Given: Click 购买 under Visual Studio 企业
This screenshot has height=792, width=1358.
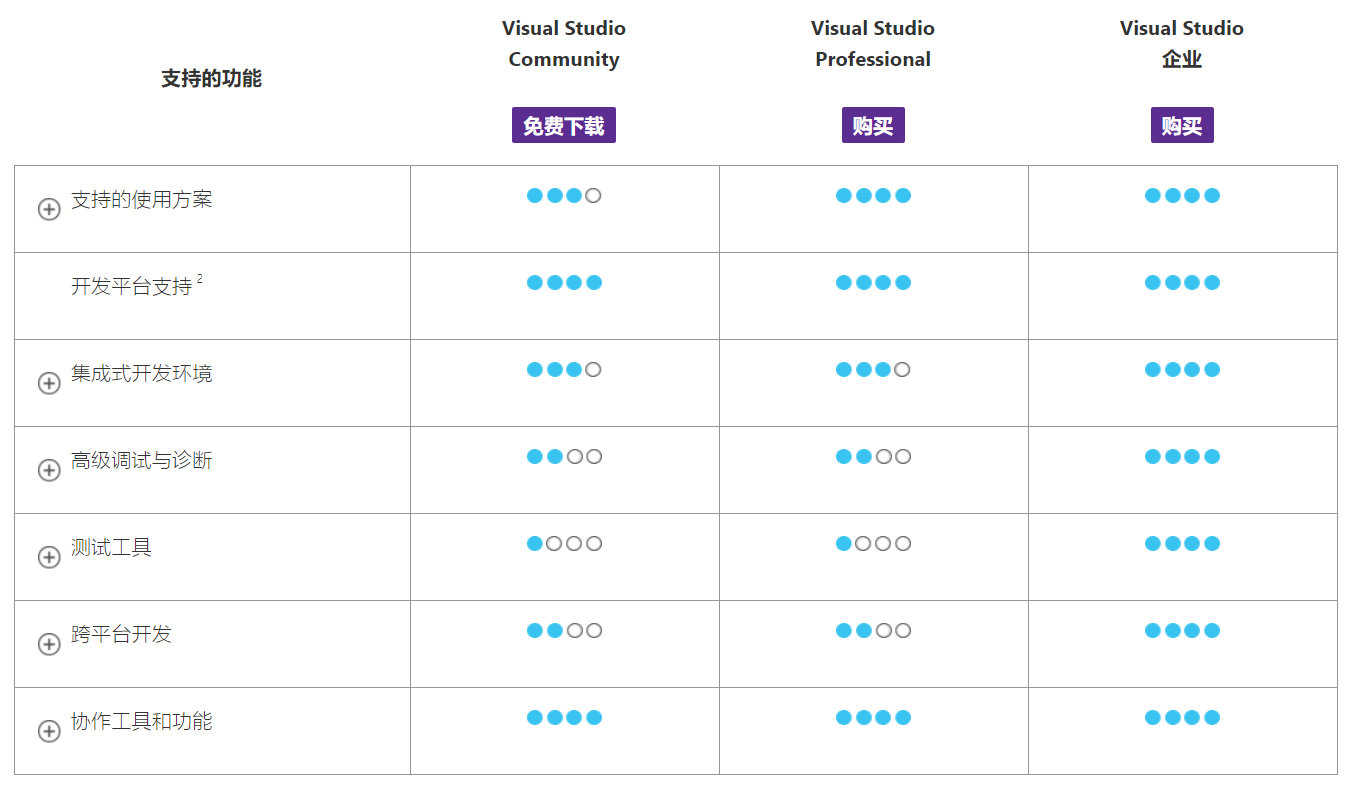Looking at the screenshot, I should 1182,126.
